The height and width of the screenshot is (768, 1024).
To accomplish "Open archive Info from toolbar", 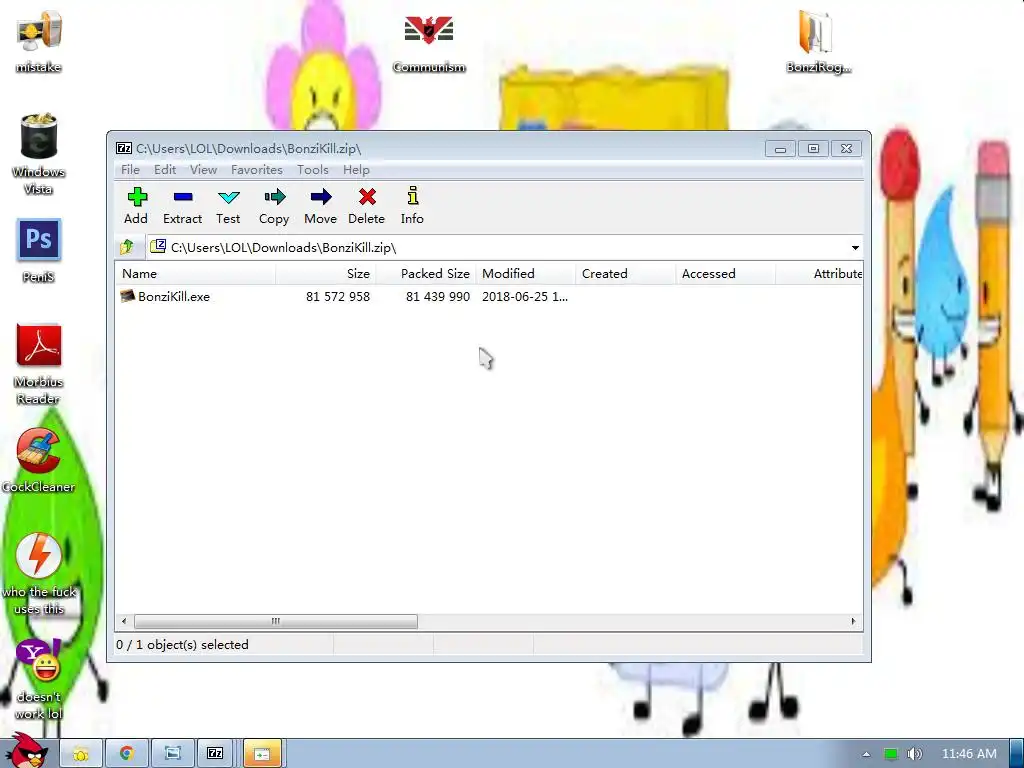I will point(412,206).
